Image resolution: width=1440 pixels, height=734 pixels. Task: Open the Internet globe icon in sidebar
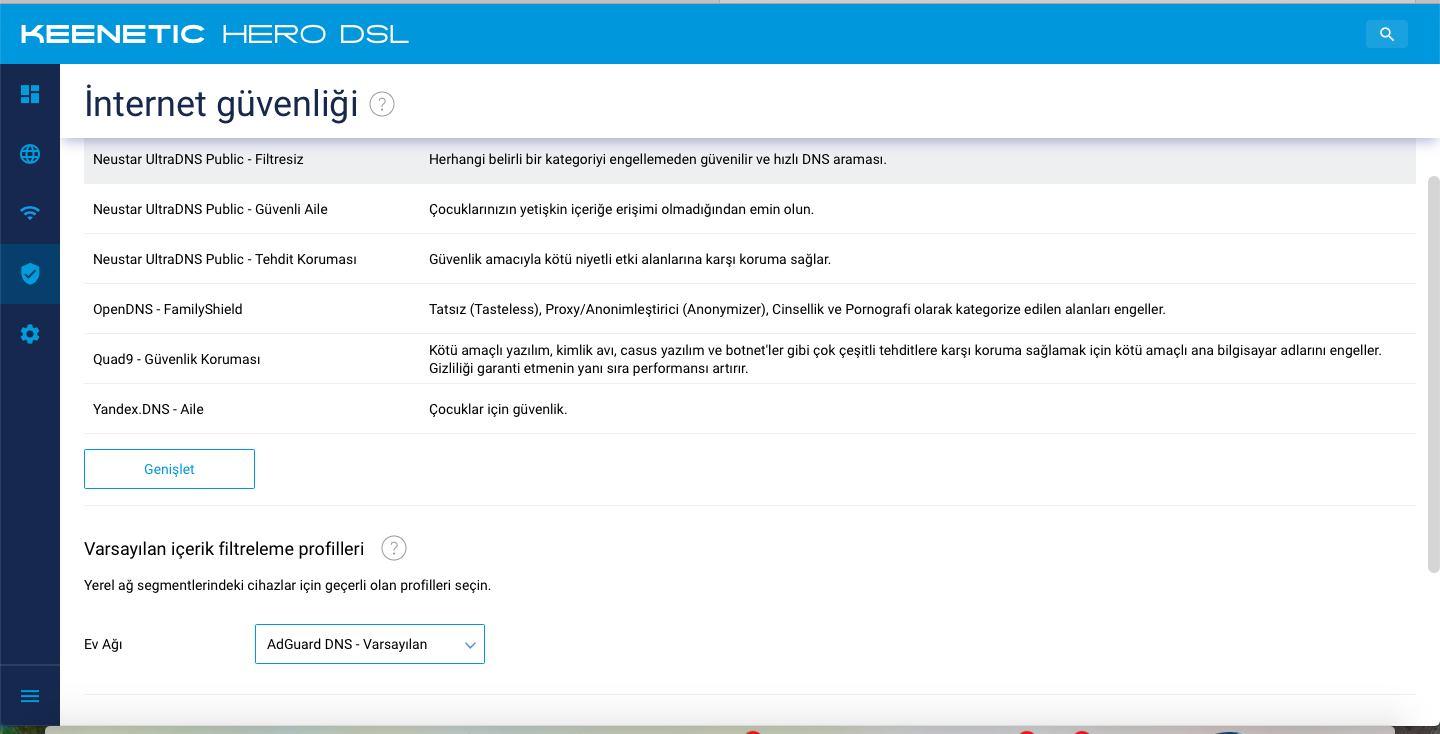tap(30, 154)
